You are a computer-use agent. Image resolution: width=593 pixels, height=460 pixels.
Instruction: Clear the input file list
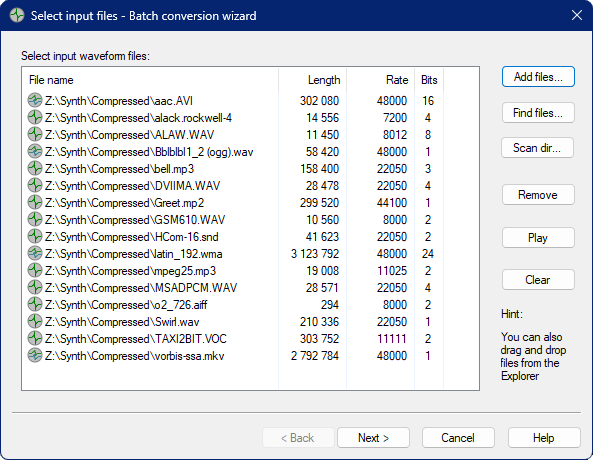pyautogui.click(x=538, y=280)
